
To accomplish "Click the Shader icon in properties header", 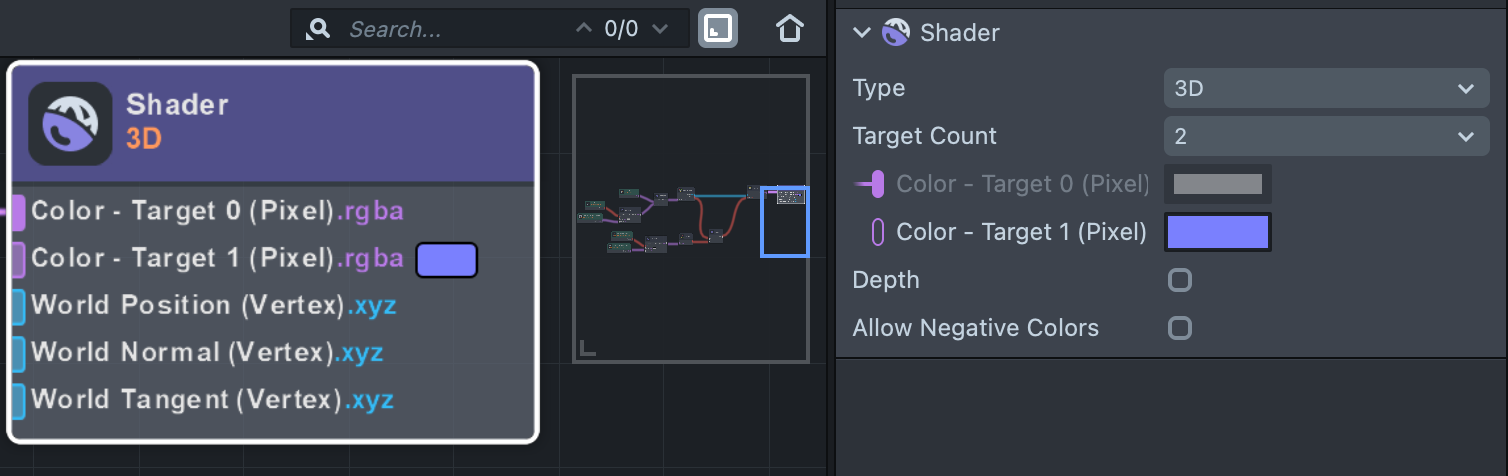I will [x=895, y=33].
